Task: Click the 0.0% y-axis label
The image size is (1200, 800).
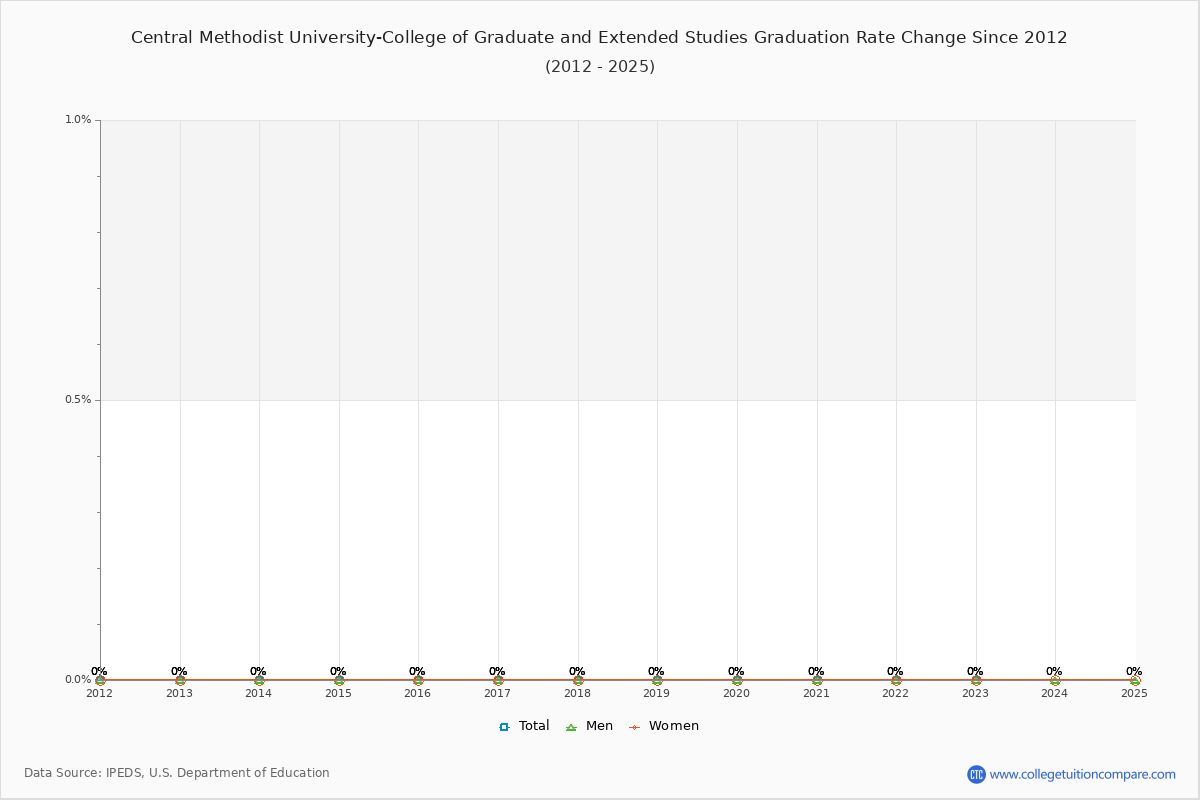Action: (78, 680)
